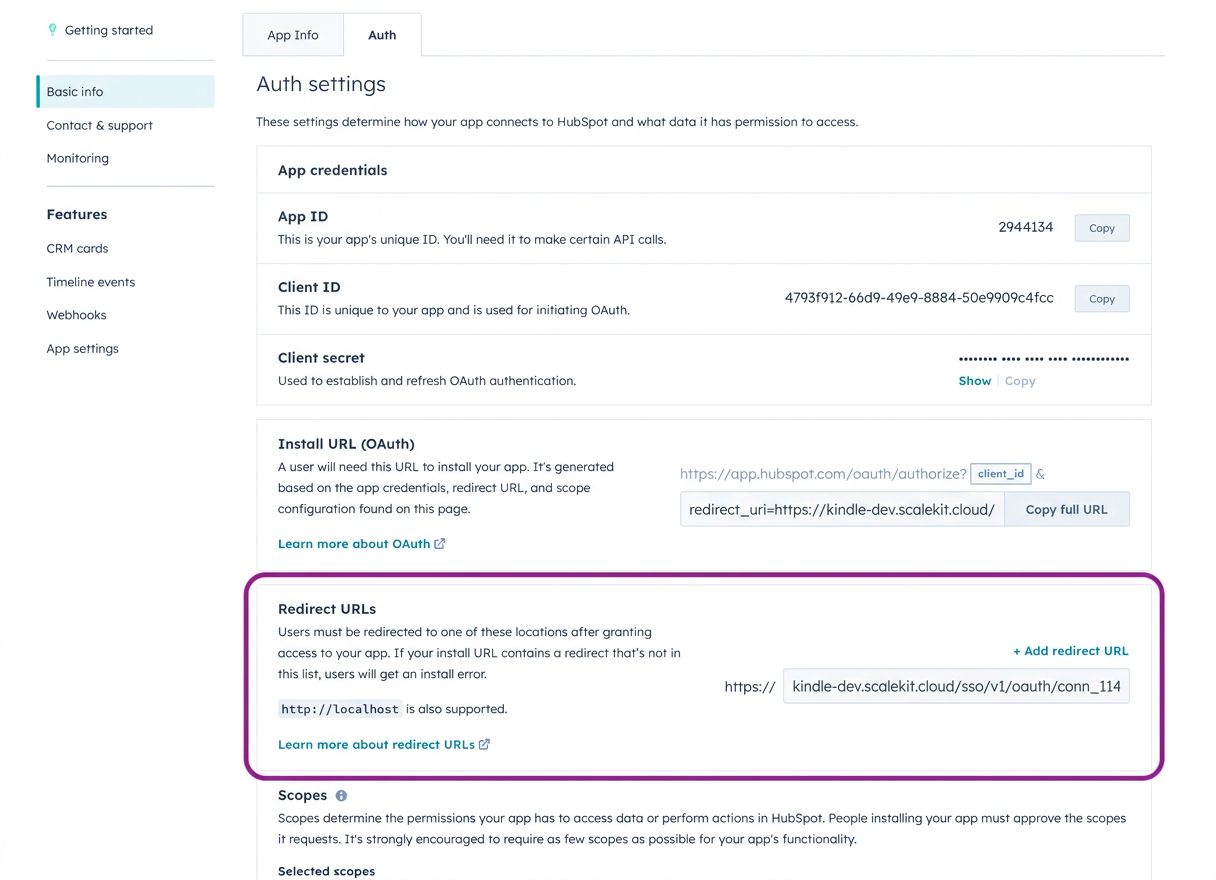Click the external link icon after Learn more about redirect URLs
The image size is (1216, 880).
pyautogui.click(x=484, y=744)
